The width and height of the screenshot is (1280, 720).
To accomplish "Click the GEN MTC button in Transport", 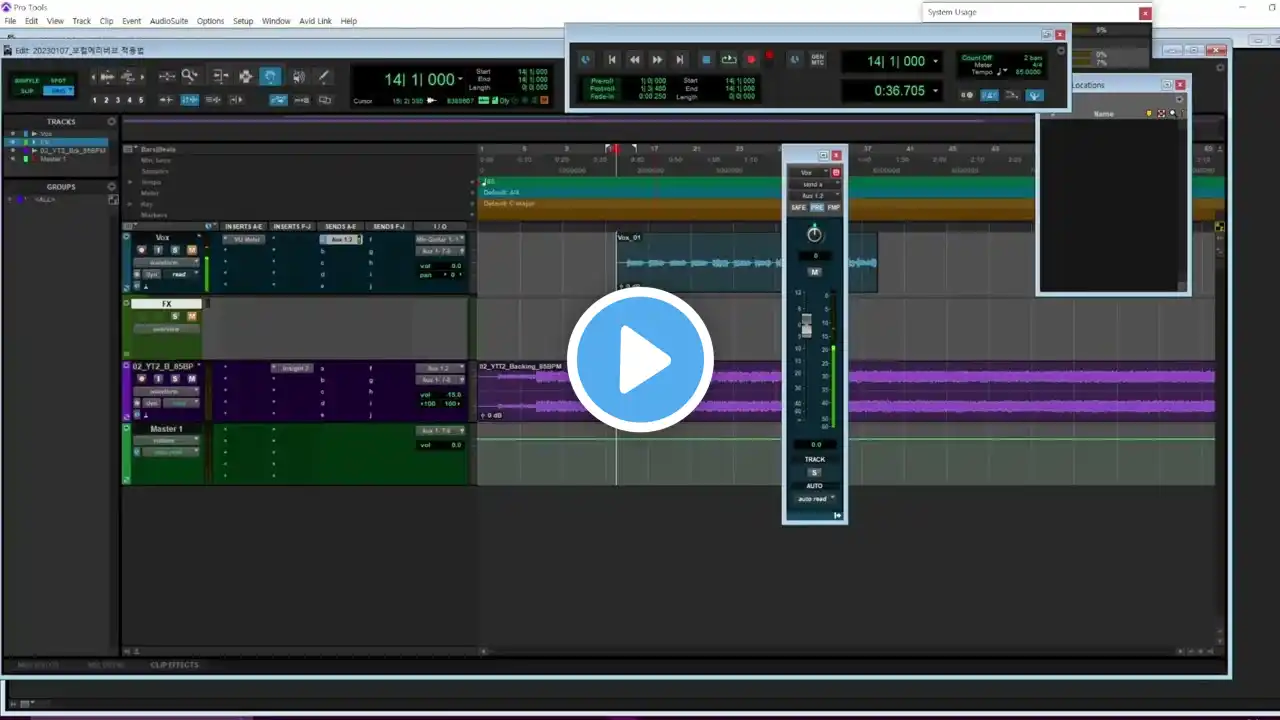I will point(817,60).
